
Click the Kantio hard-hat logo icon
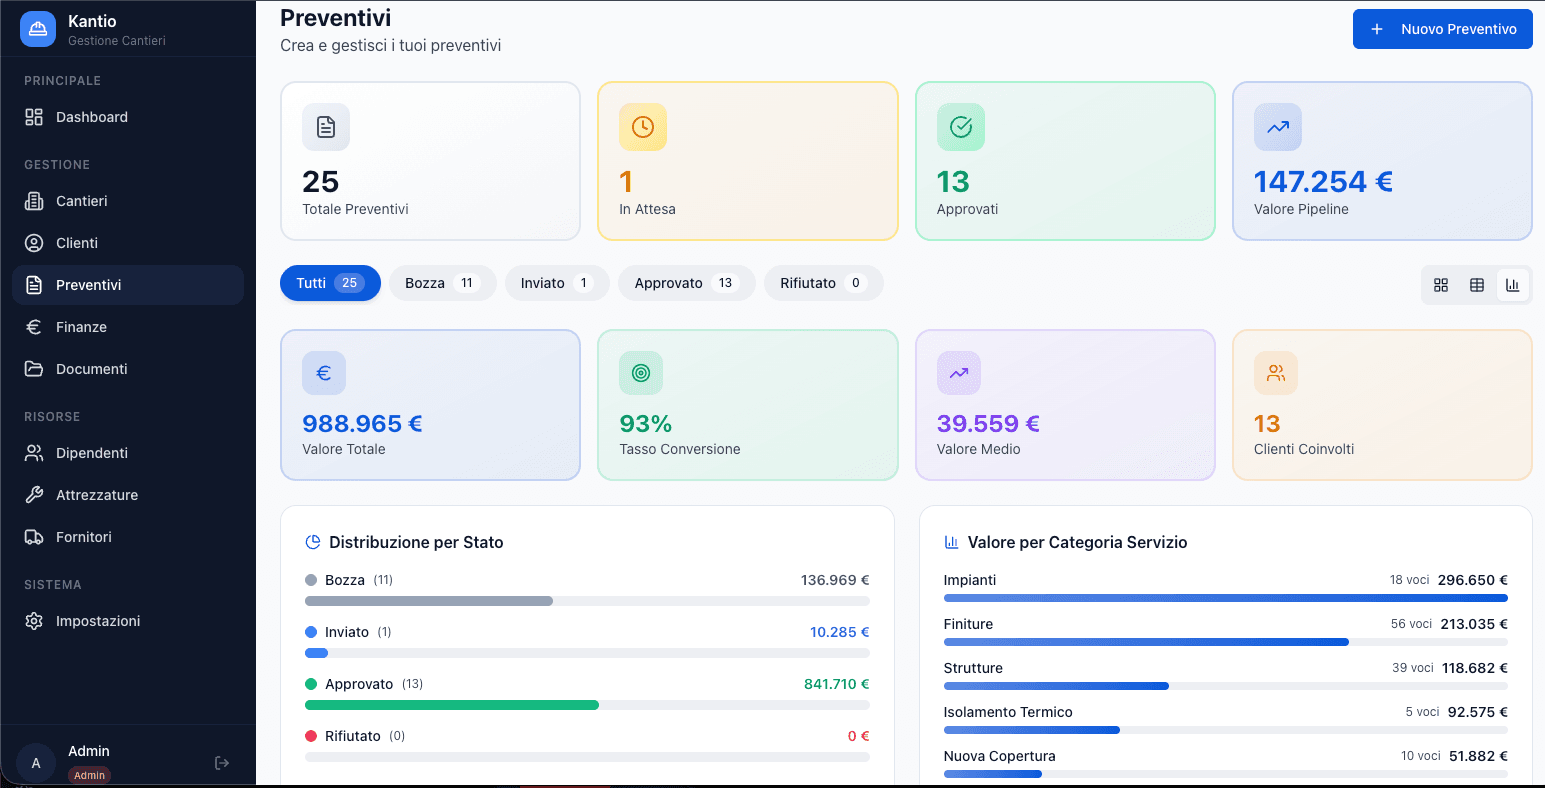click(x=38, y=29)
